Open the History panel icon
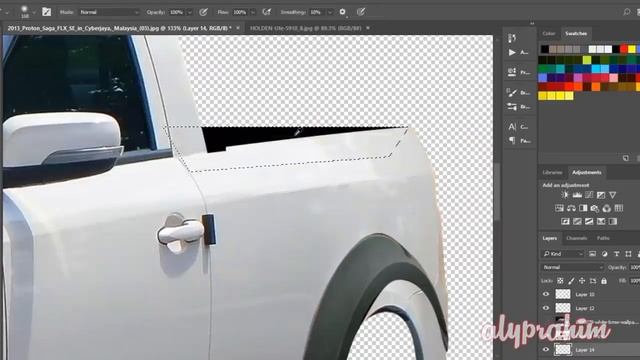640x360 pixels. (x=512, y=38)
